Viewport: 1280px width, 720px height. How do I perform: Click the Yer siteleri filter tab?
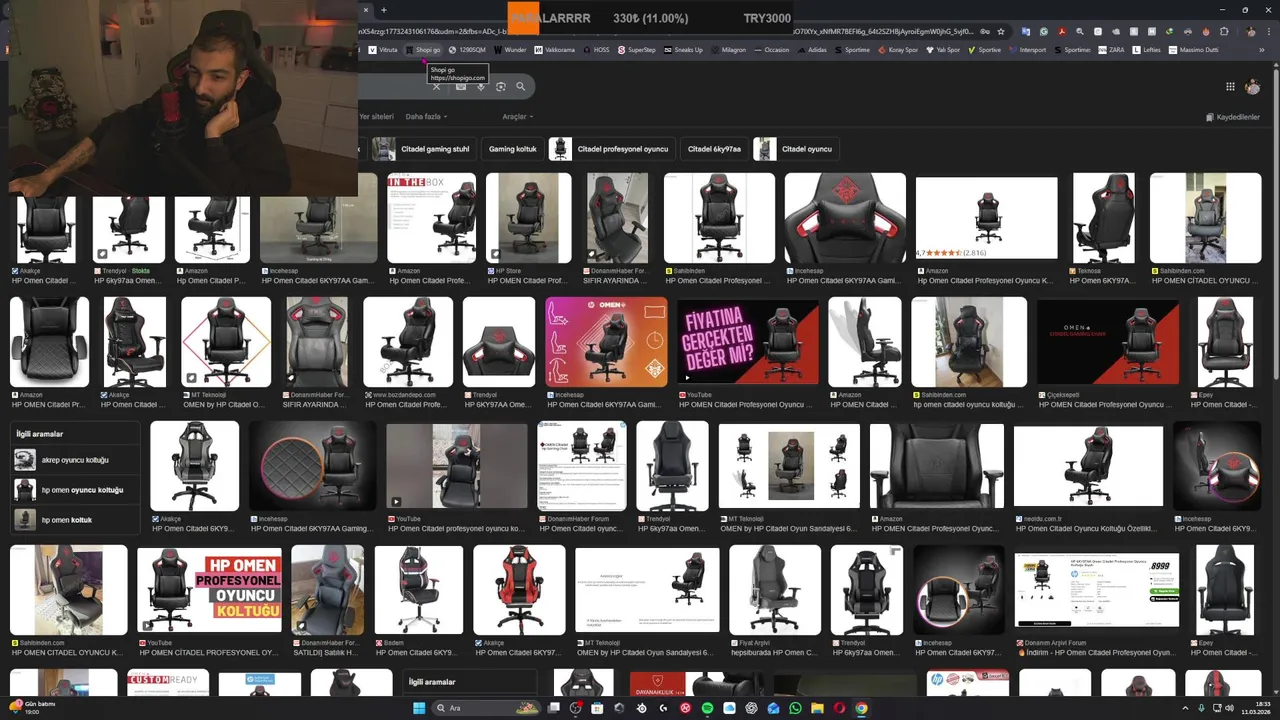pyautogui.click(x=376, y=117)
